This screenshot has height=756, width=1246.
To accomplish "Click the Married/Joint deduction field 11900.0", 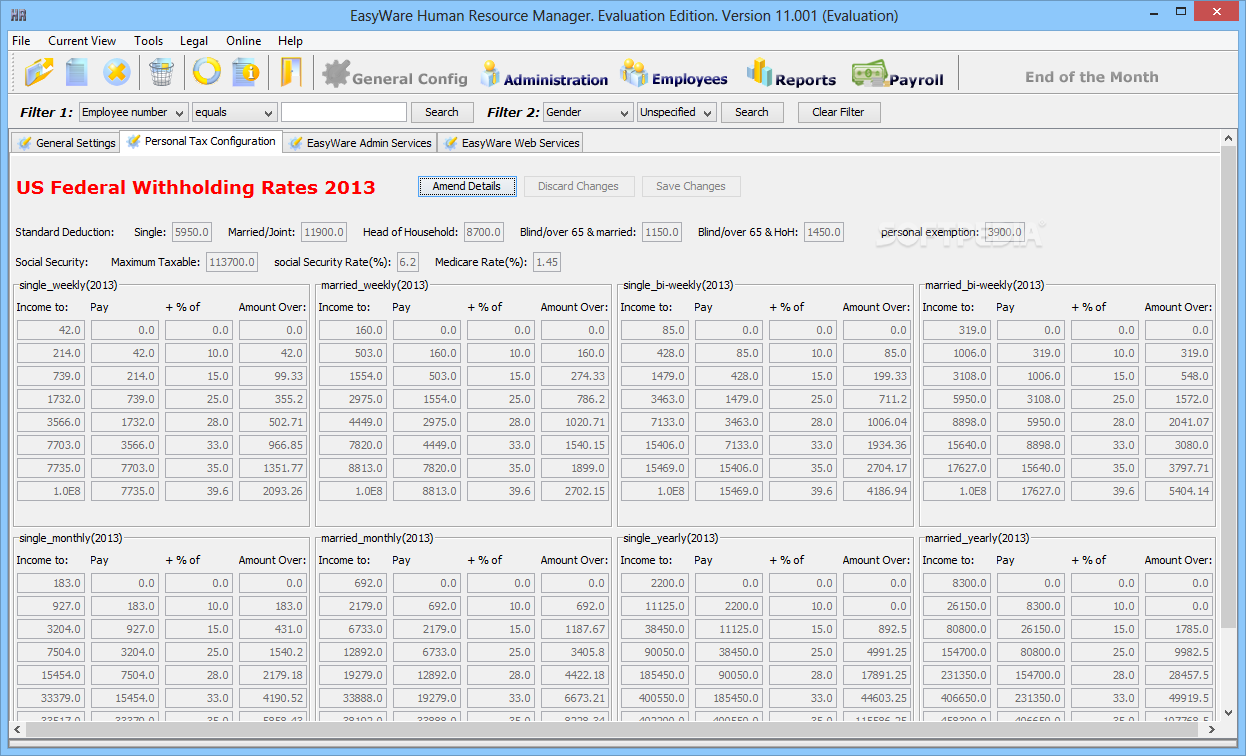I will [324, 232].
